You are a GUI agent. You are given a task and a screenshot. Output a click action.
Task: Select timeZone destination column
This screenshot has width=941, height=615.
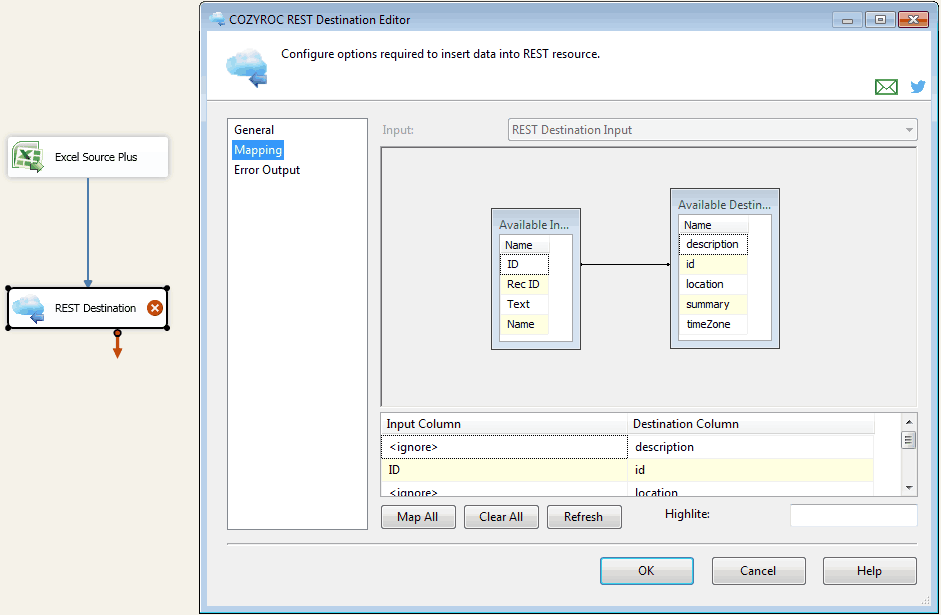pyautogui.click(x=713, y=324)
